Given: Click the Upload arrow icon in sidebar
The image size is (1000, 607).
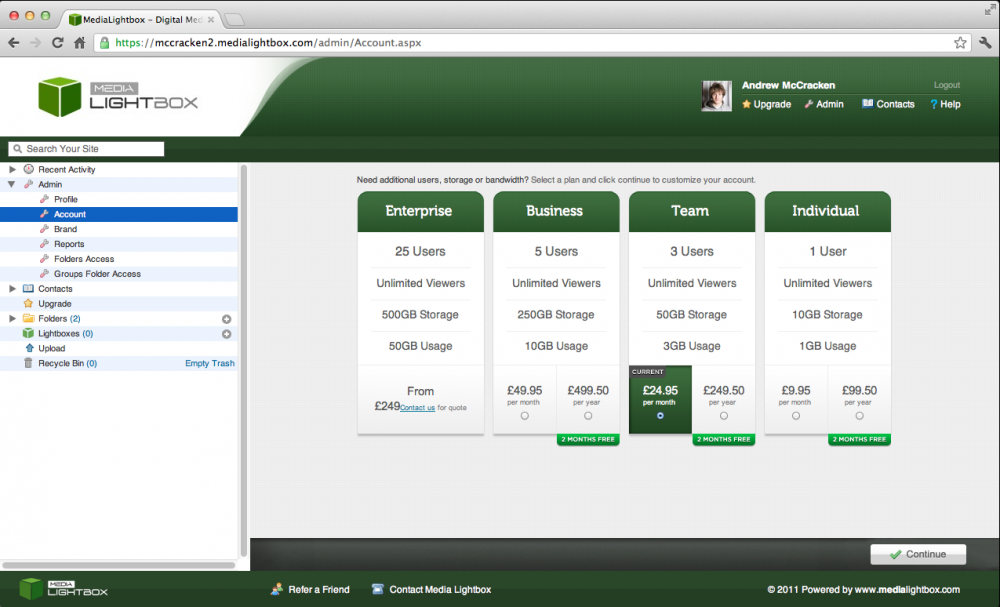Looking at the screenshot, I should [x=28, y=349].
